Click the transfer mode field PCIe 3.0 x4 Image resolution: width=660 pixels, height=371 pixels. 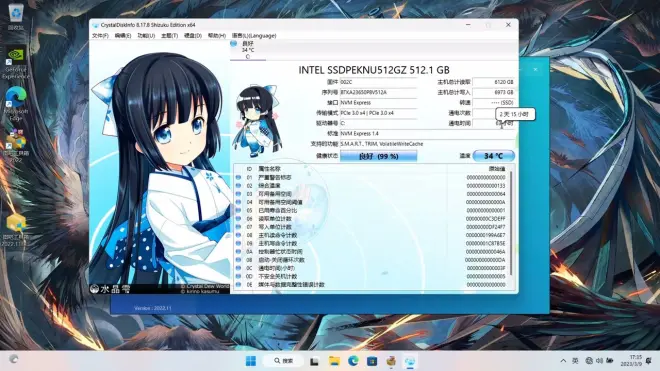coord(378,113)
